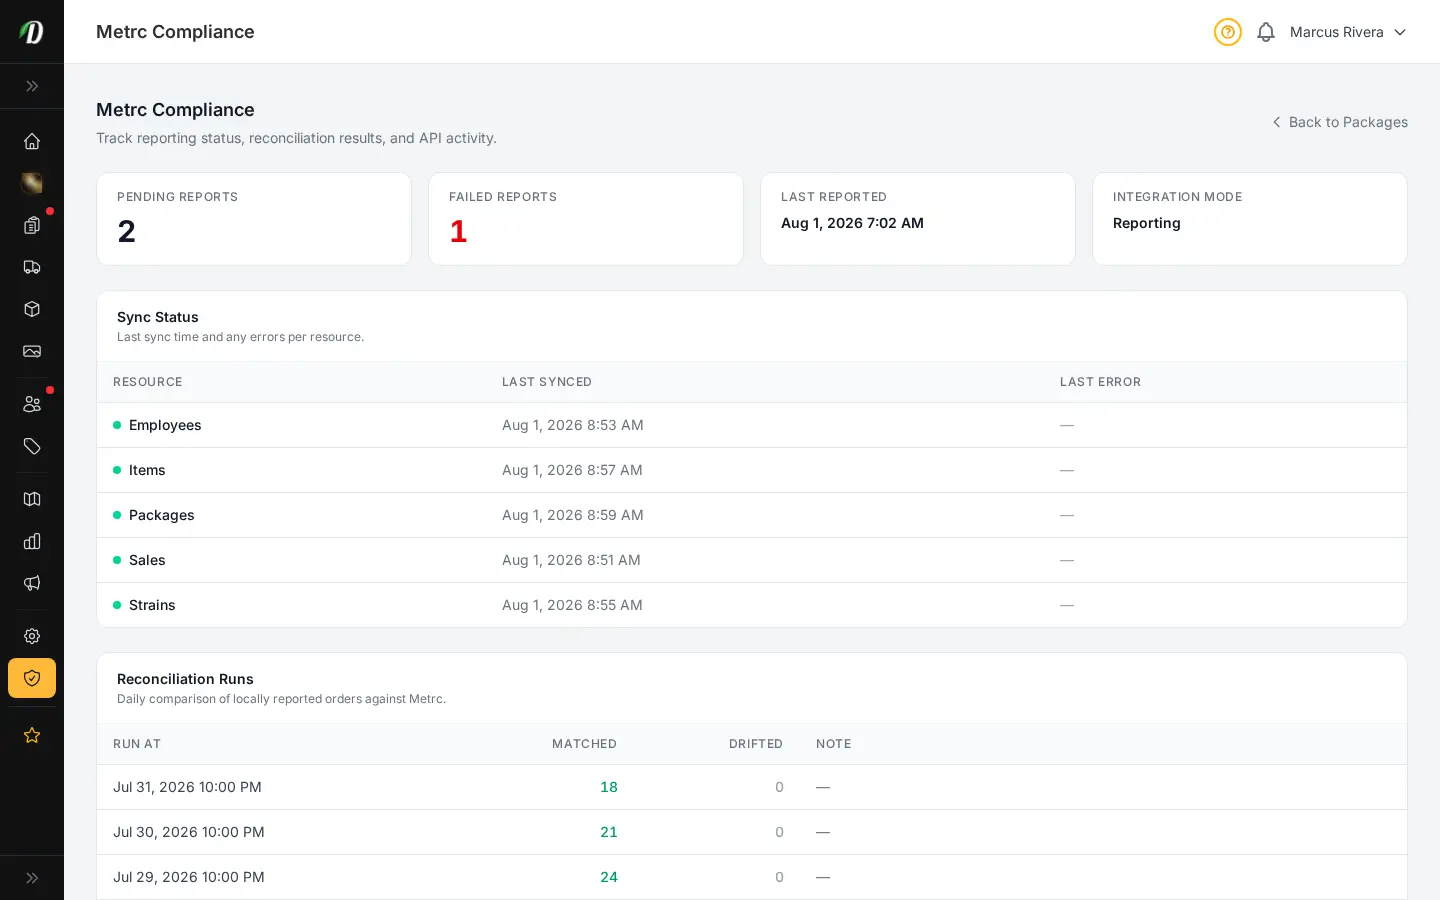The height and width of the screenshot is (900, 1440).
Task: Open the price tag icon in sidebar
Action: (x=32, y=446)
